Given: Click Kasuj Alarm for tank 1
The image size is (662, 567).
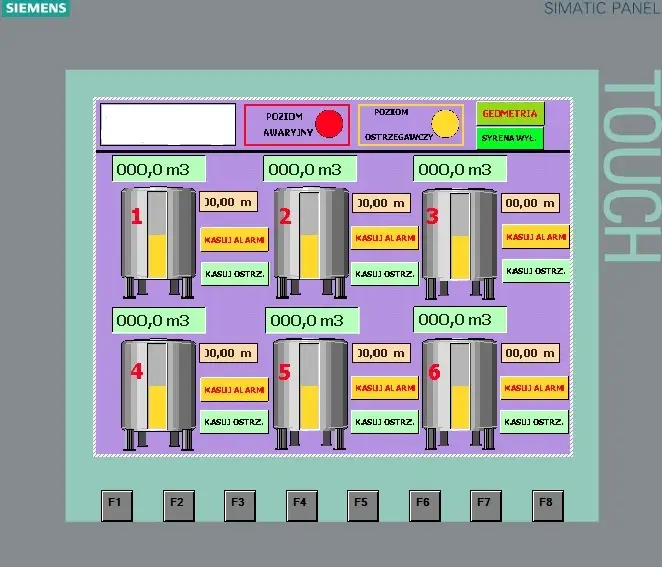Looking at the screenshot, I should pyautogui.click(x=234, y=239).
